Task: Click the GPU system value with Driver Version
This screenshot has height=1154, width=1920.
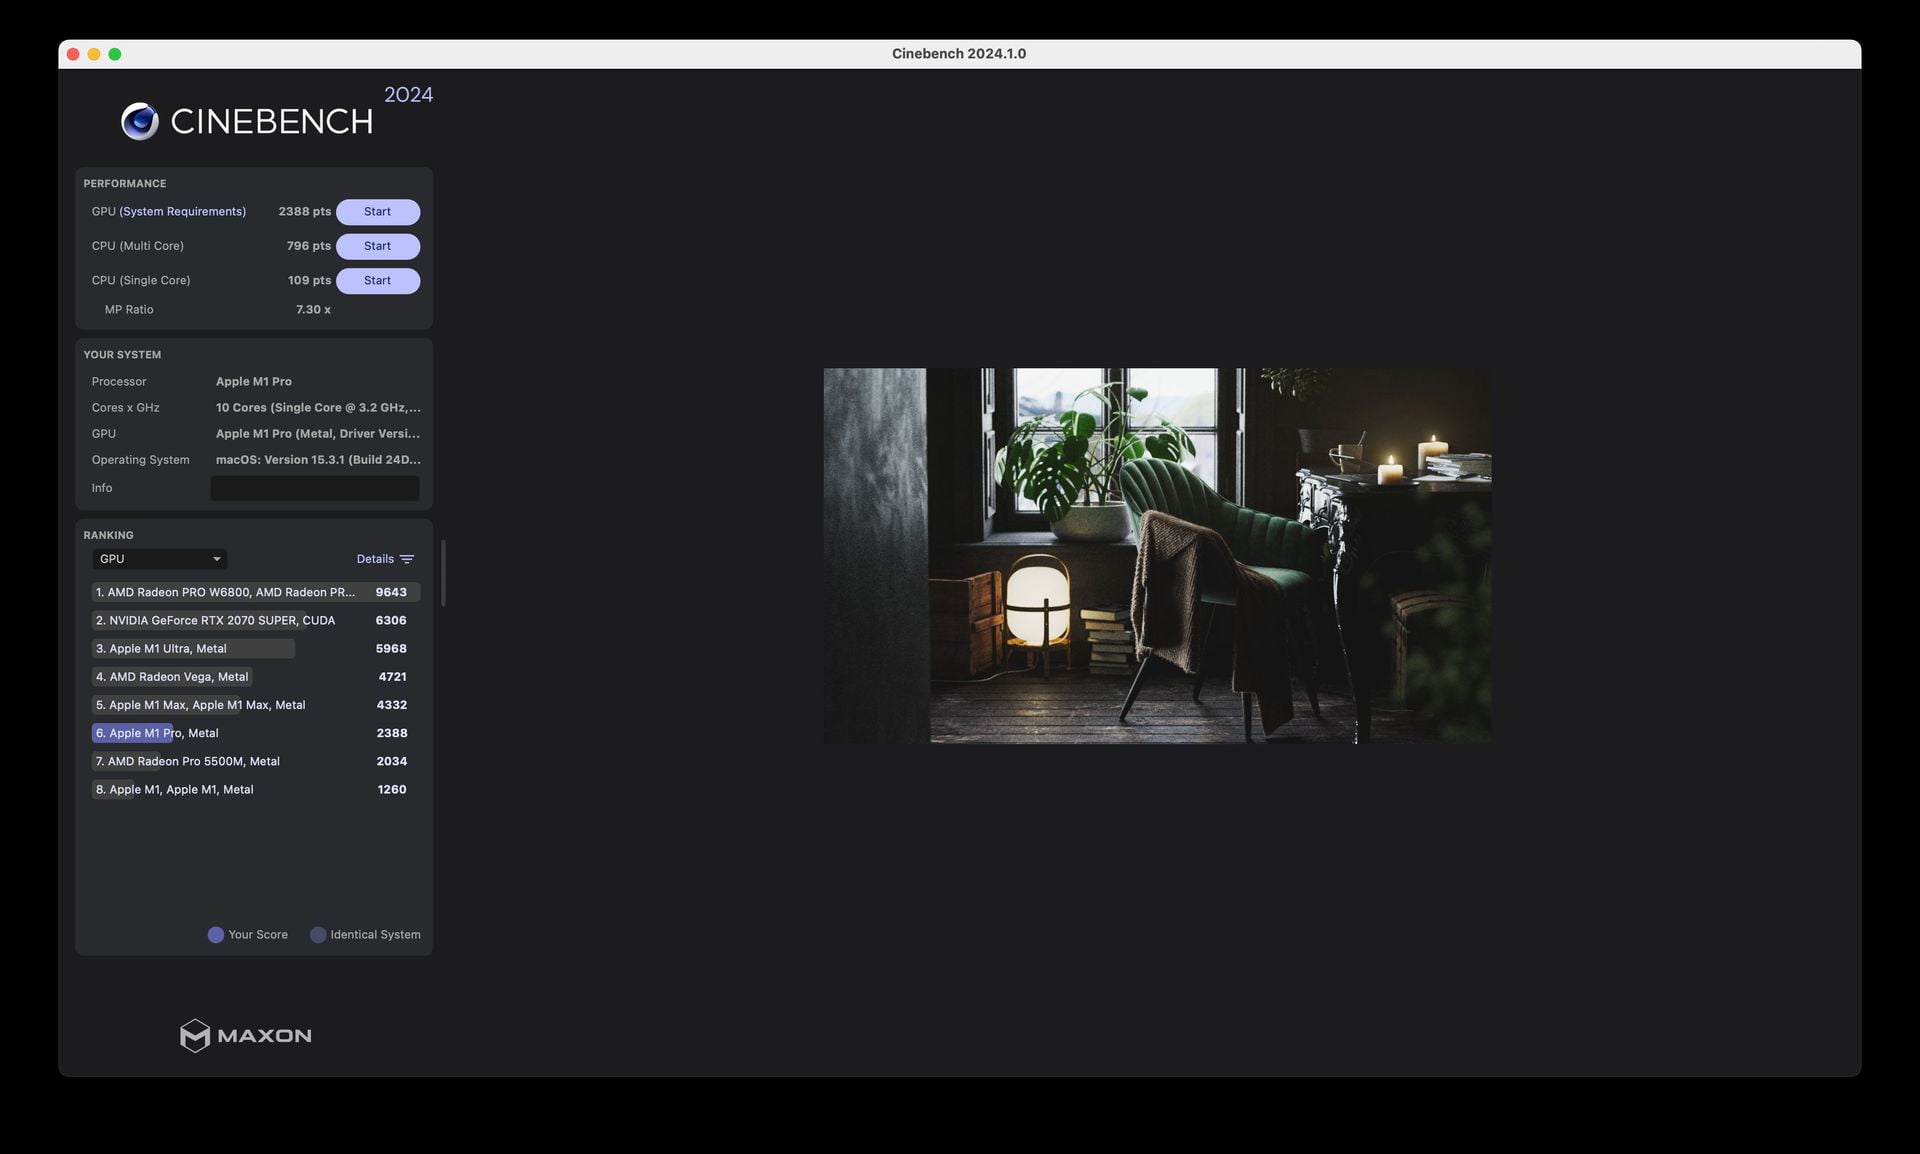Action: [318, 434]
